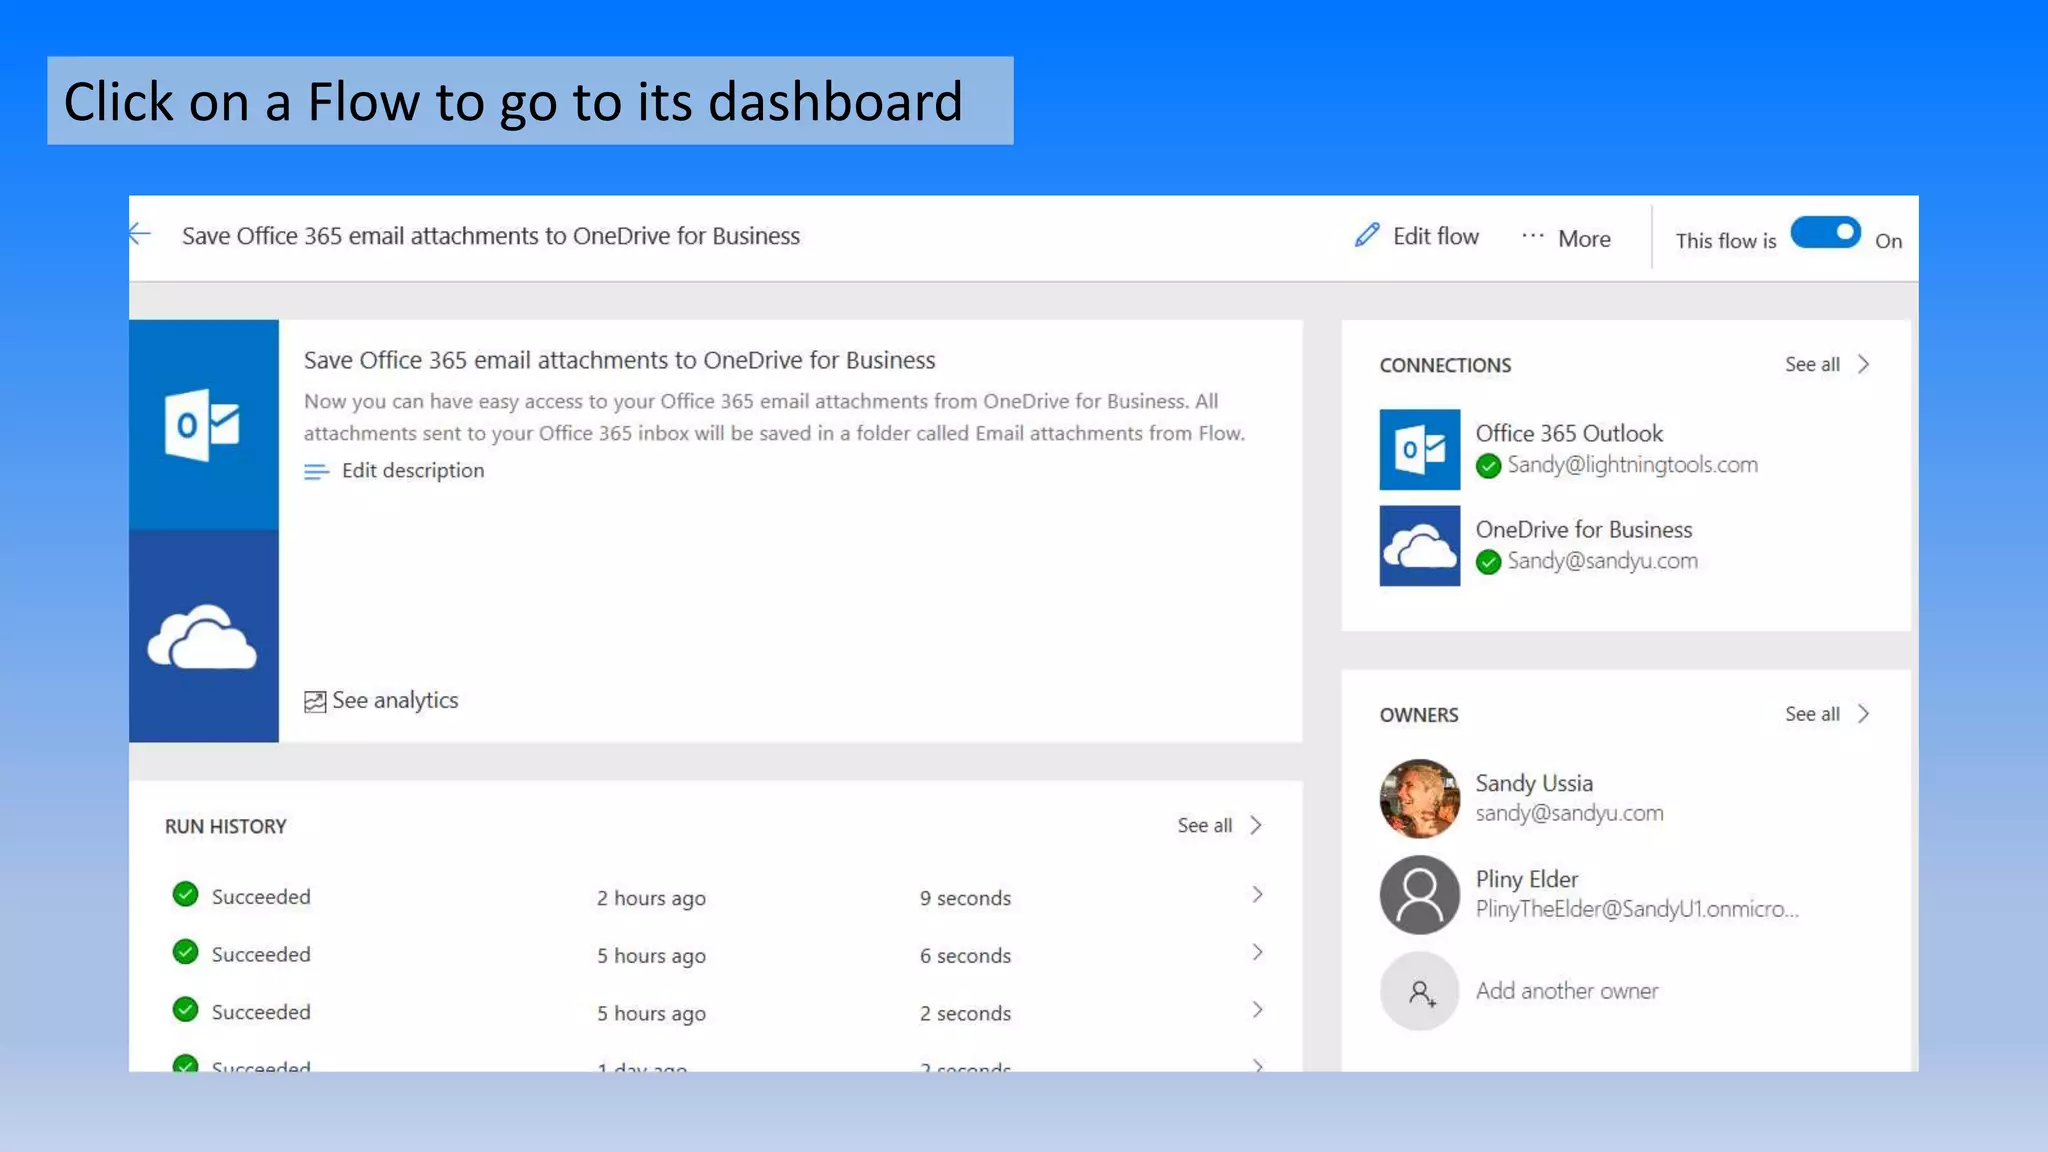Click Sandy Ussia owner name
The width and height of the screenshot is (2048, 1152).
click(x=1534, y=783)
